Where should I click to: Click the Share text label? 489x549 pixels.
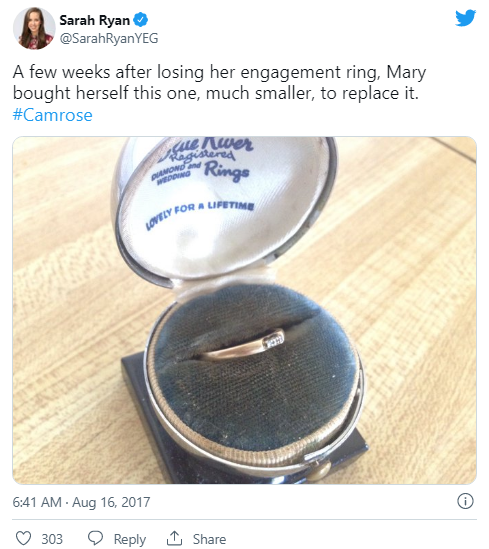[x=209, y=539]
